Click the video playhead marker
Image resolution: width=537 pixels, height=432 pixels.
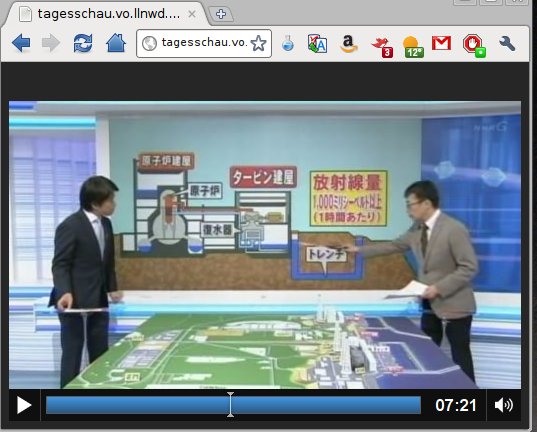230,405
